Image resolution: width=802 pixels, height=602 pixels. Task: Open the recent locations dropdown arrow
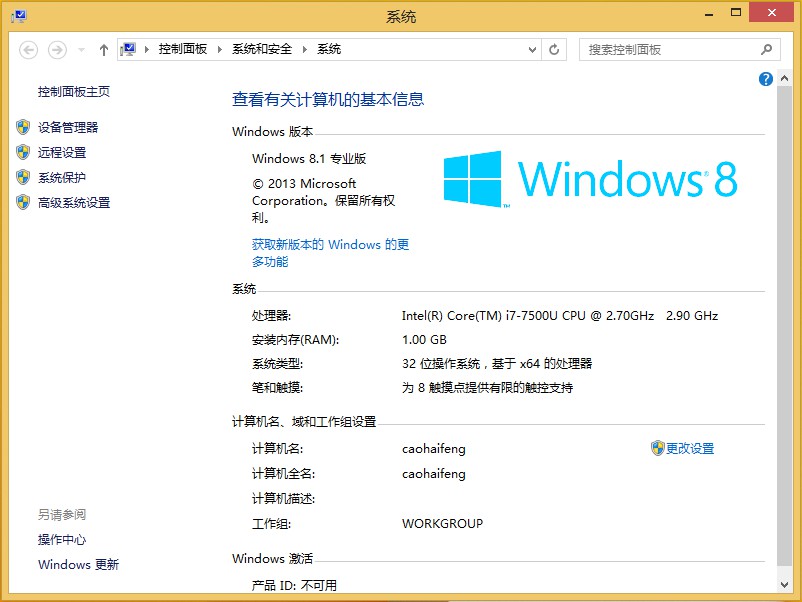(81, 50)
